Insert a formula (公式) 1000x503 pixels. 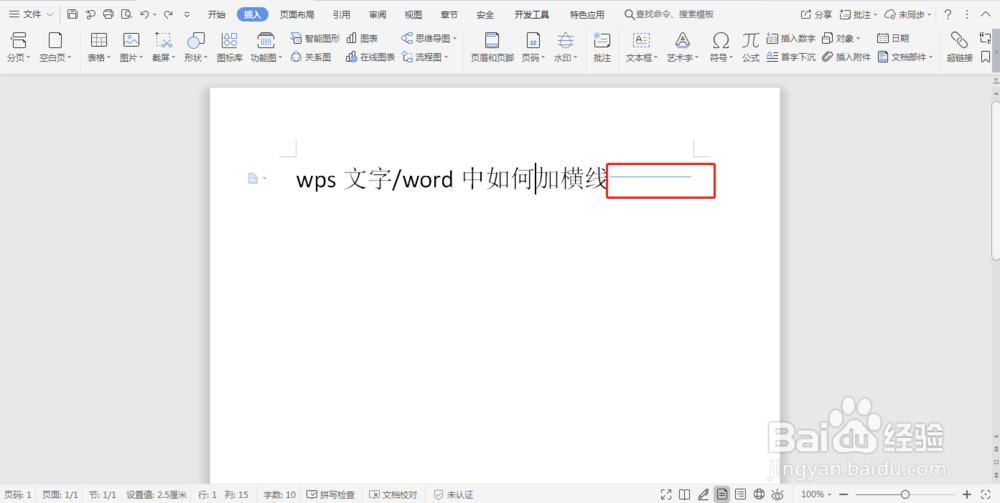[x=751, y=48]
